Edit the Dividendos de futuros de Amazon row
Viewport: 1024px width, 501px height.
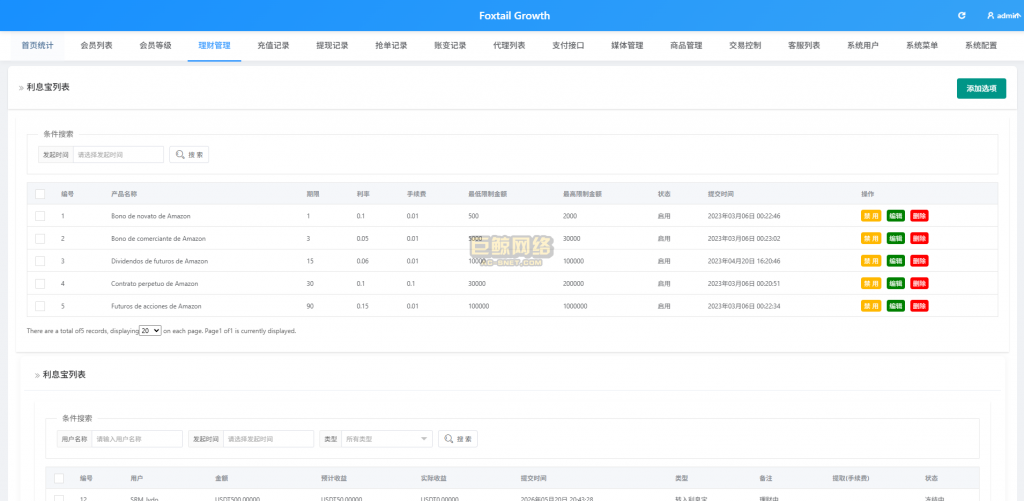(895, 261)
